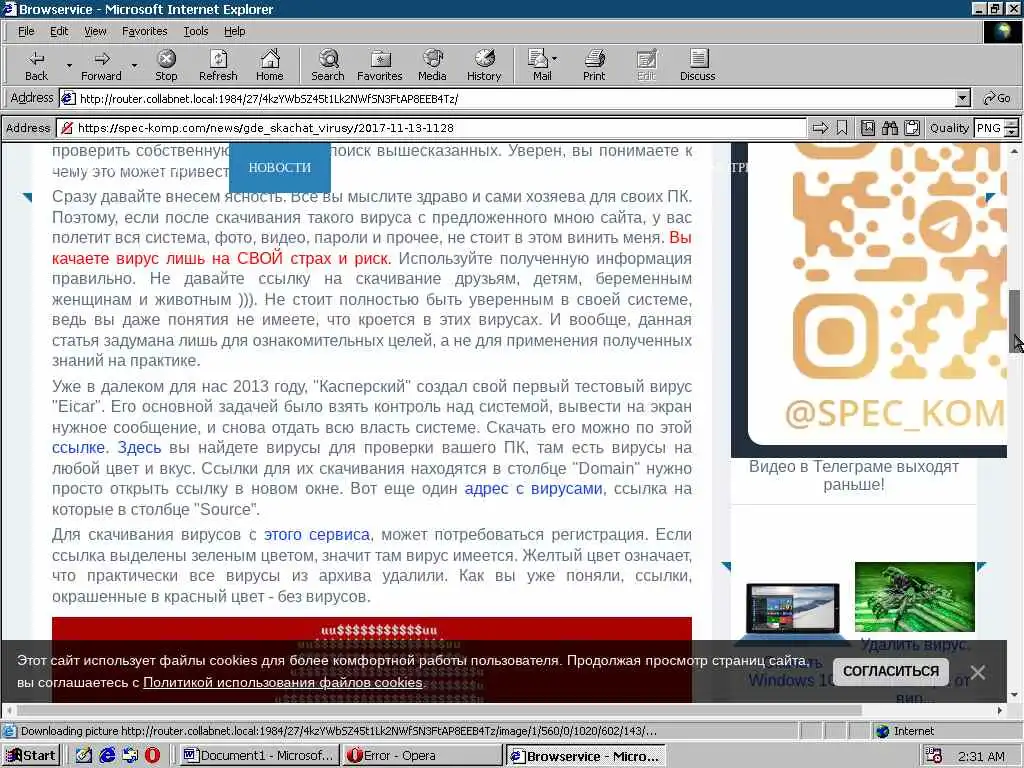Click the Browservice bookmark icon
Viewport: 1024px width, 768px height.
click(x=842, y=128)
